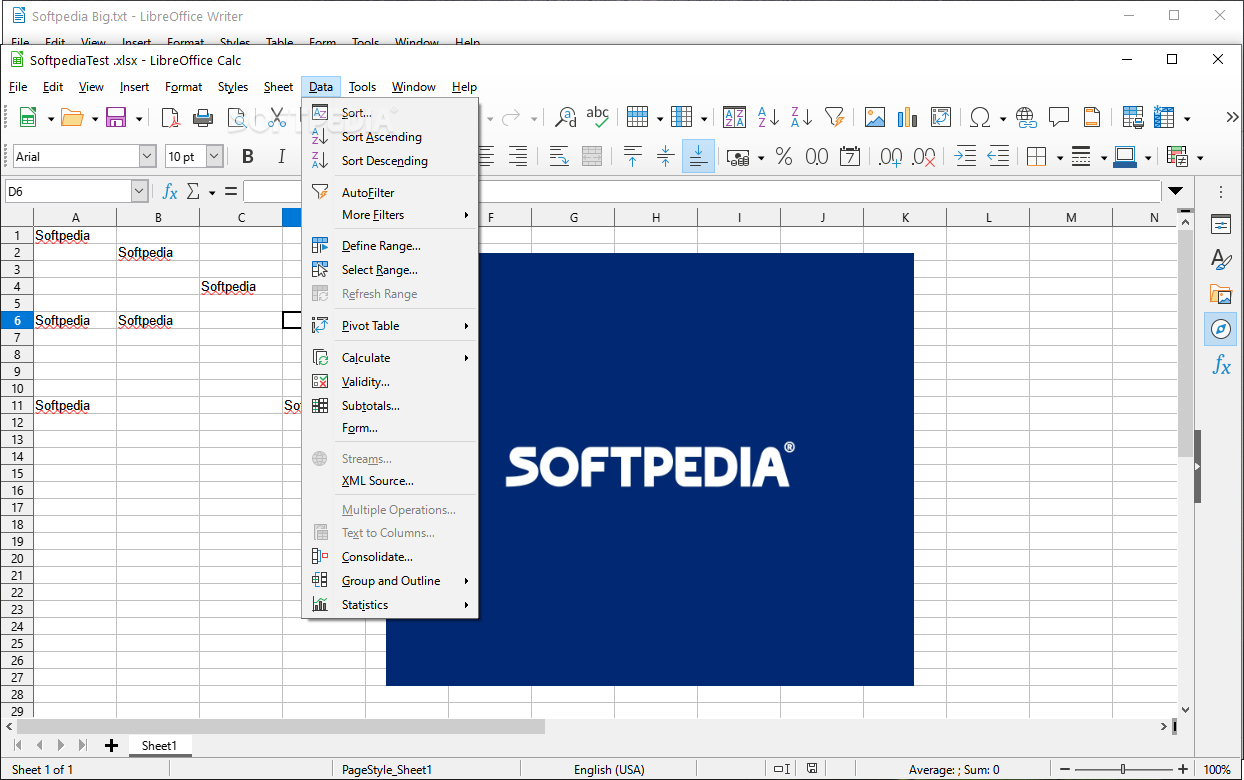Export directly as PDF icon
Screen dimensions: 1244x780
(x=170, y=118)
